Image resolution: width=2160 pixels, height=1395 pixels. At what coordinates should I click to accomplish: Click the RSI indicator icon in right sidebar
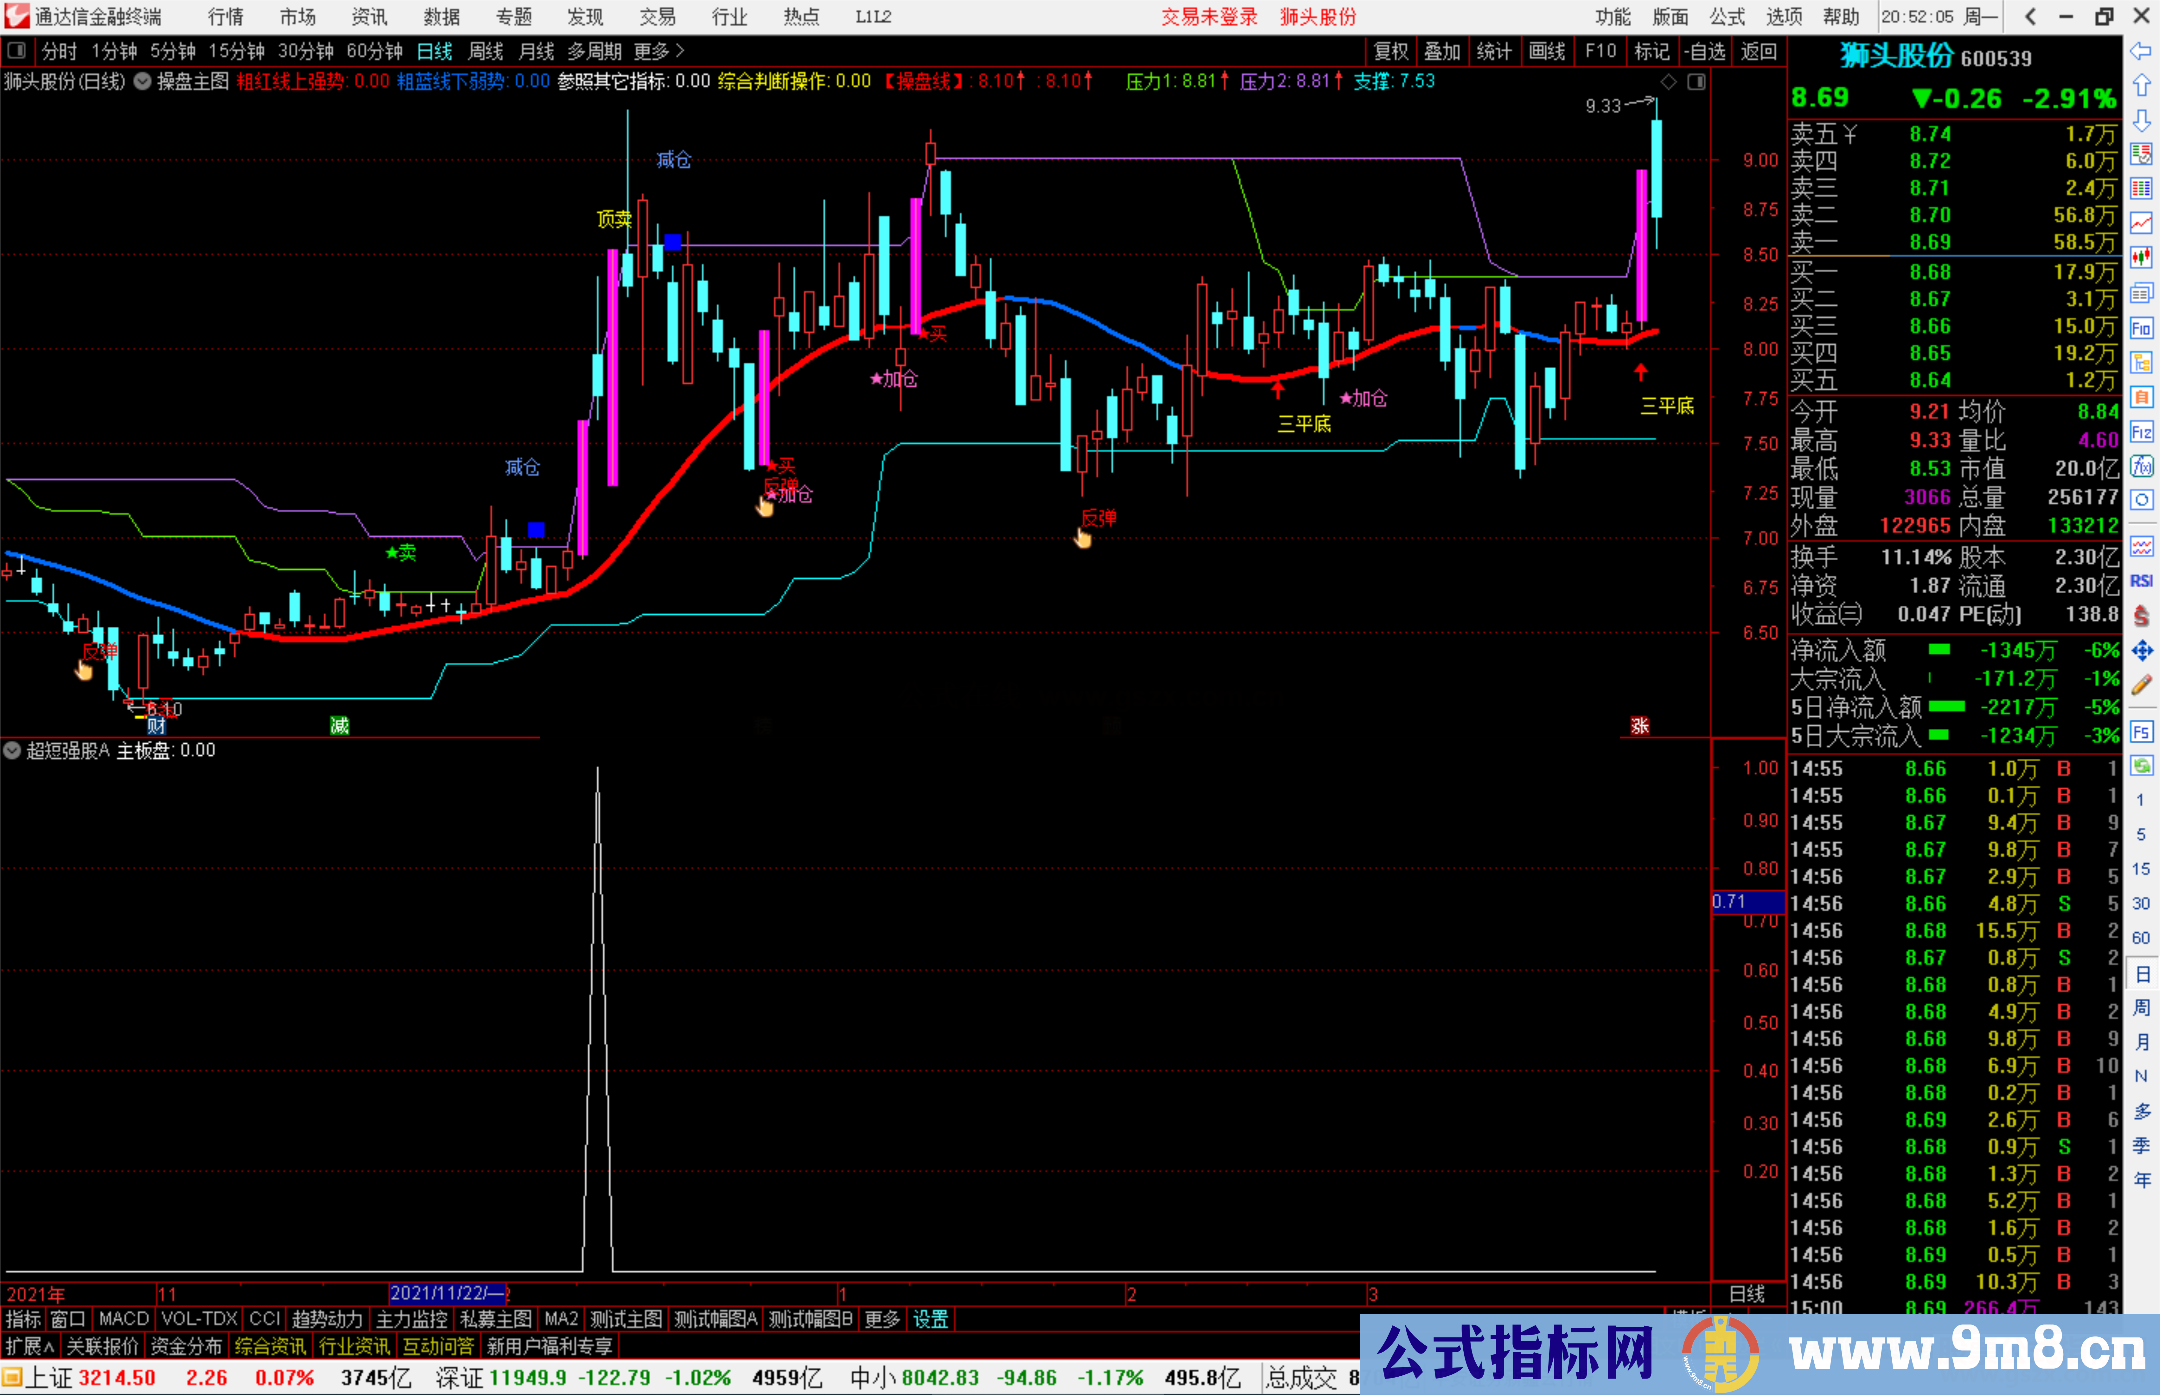pos(2141,581)
